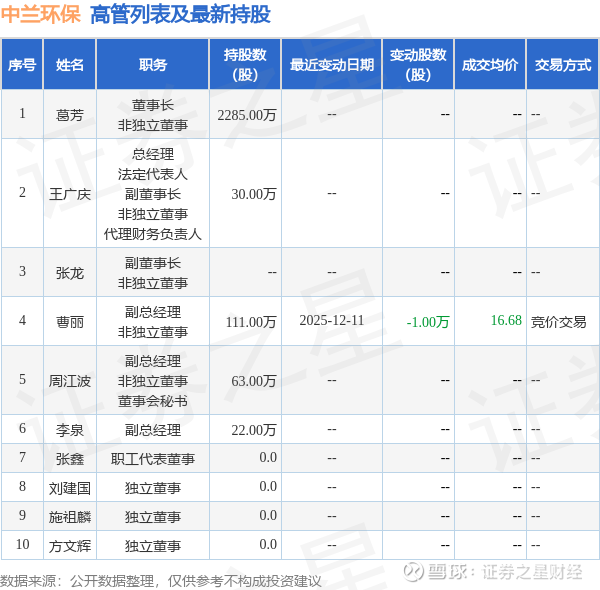
Task: Click sequence number 10
Action: pos(23,544)
